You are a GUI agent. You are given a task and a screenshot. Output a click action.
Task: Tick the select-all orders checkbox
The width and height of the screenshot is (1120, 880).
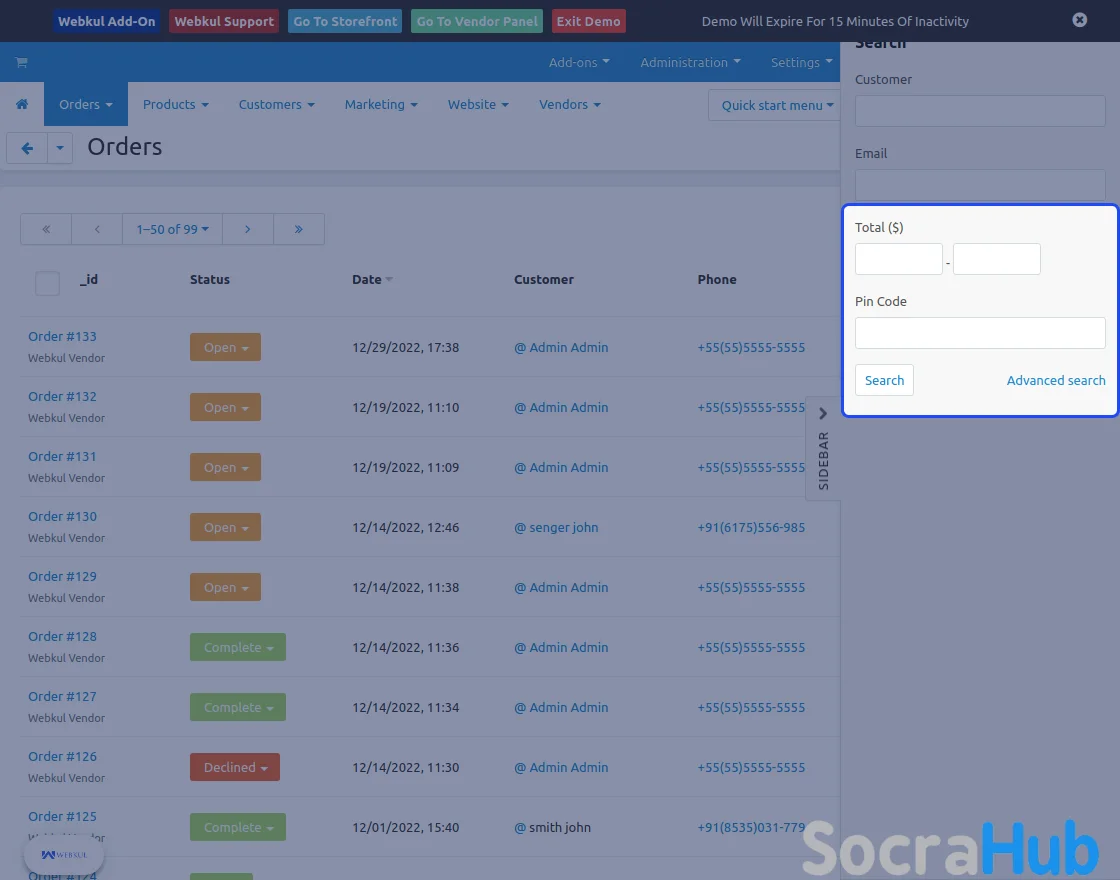(47, 283)
